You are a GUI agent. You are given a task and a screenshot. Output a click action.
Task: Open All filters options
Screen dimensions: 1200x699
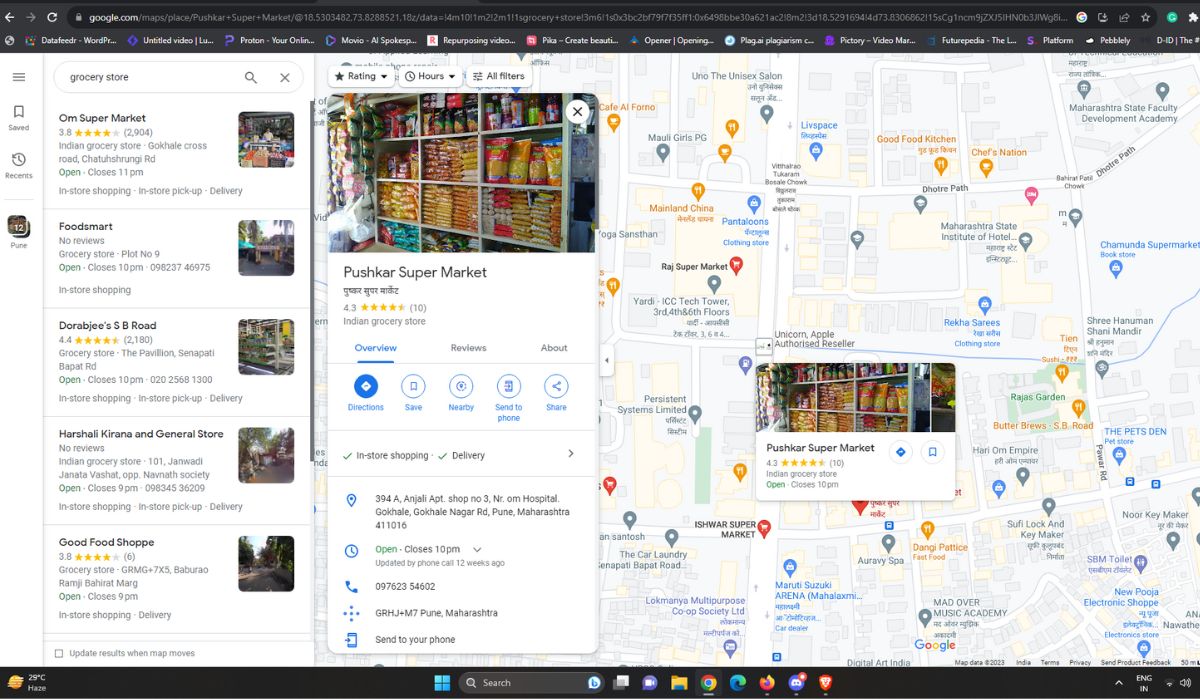pyautogui.click(x=499, y=75)
